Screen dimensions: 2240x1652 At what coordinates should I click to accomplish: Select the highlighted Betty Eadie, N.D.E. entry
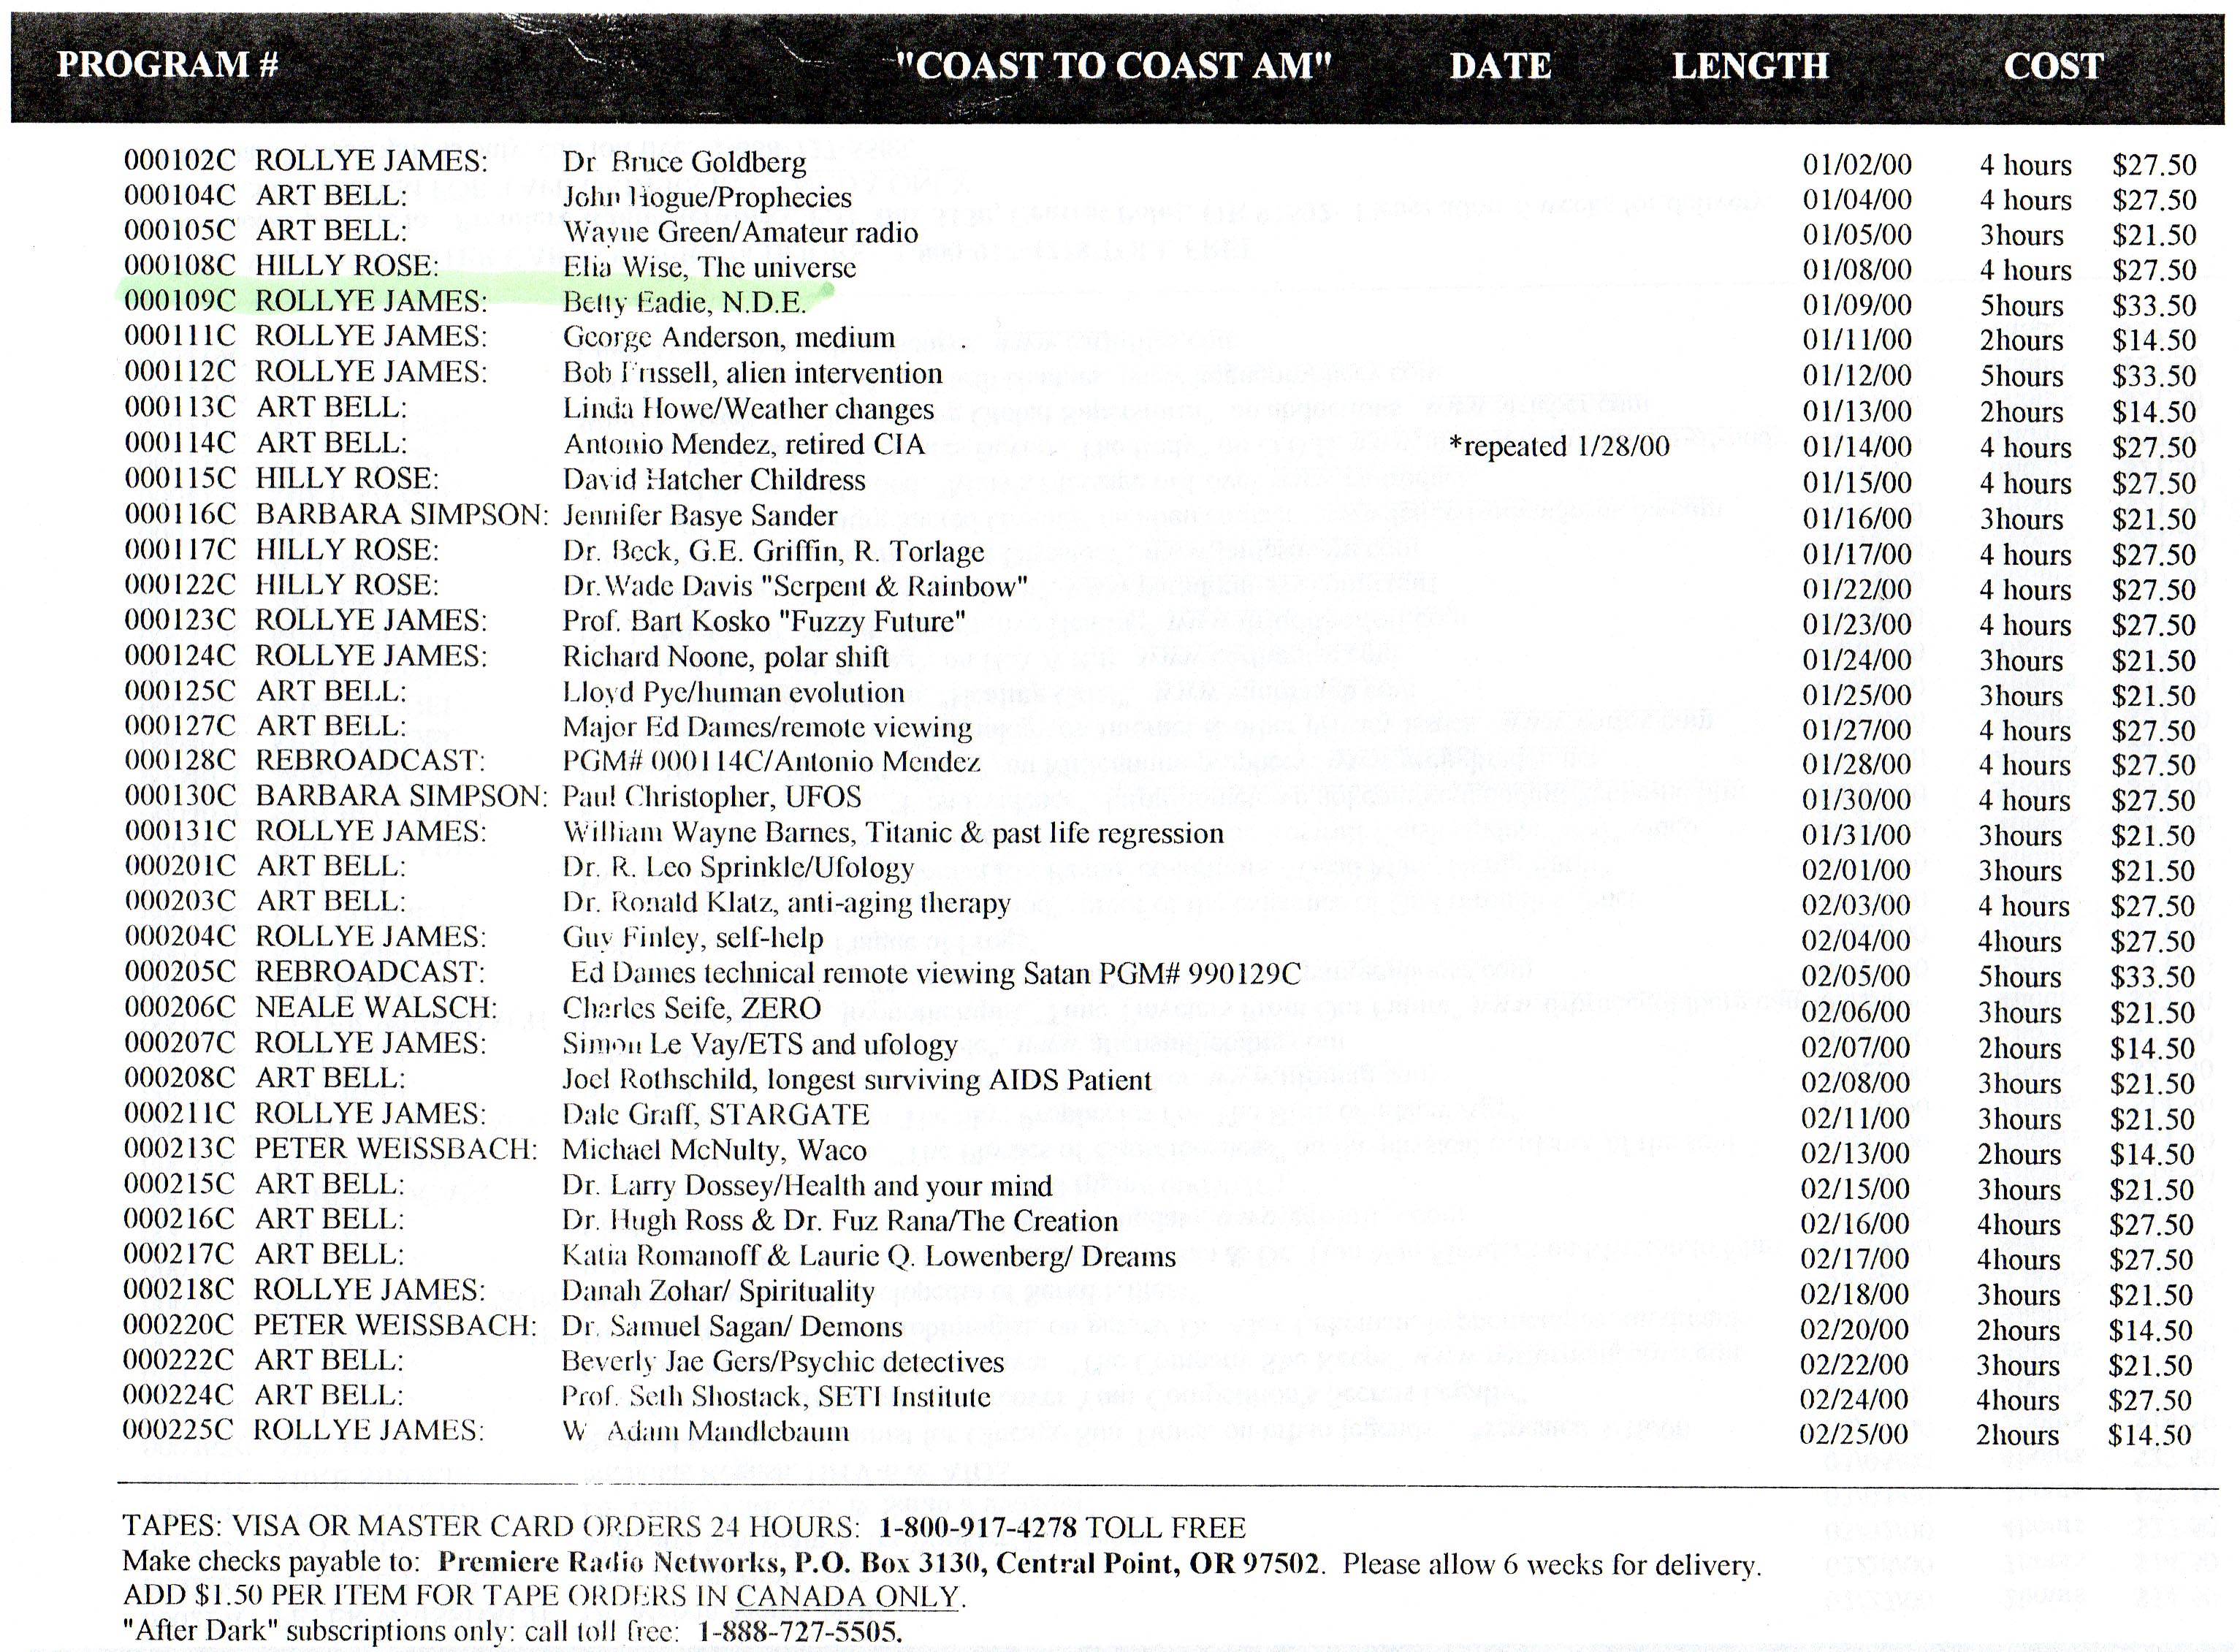click(x=684, y=302)
